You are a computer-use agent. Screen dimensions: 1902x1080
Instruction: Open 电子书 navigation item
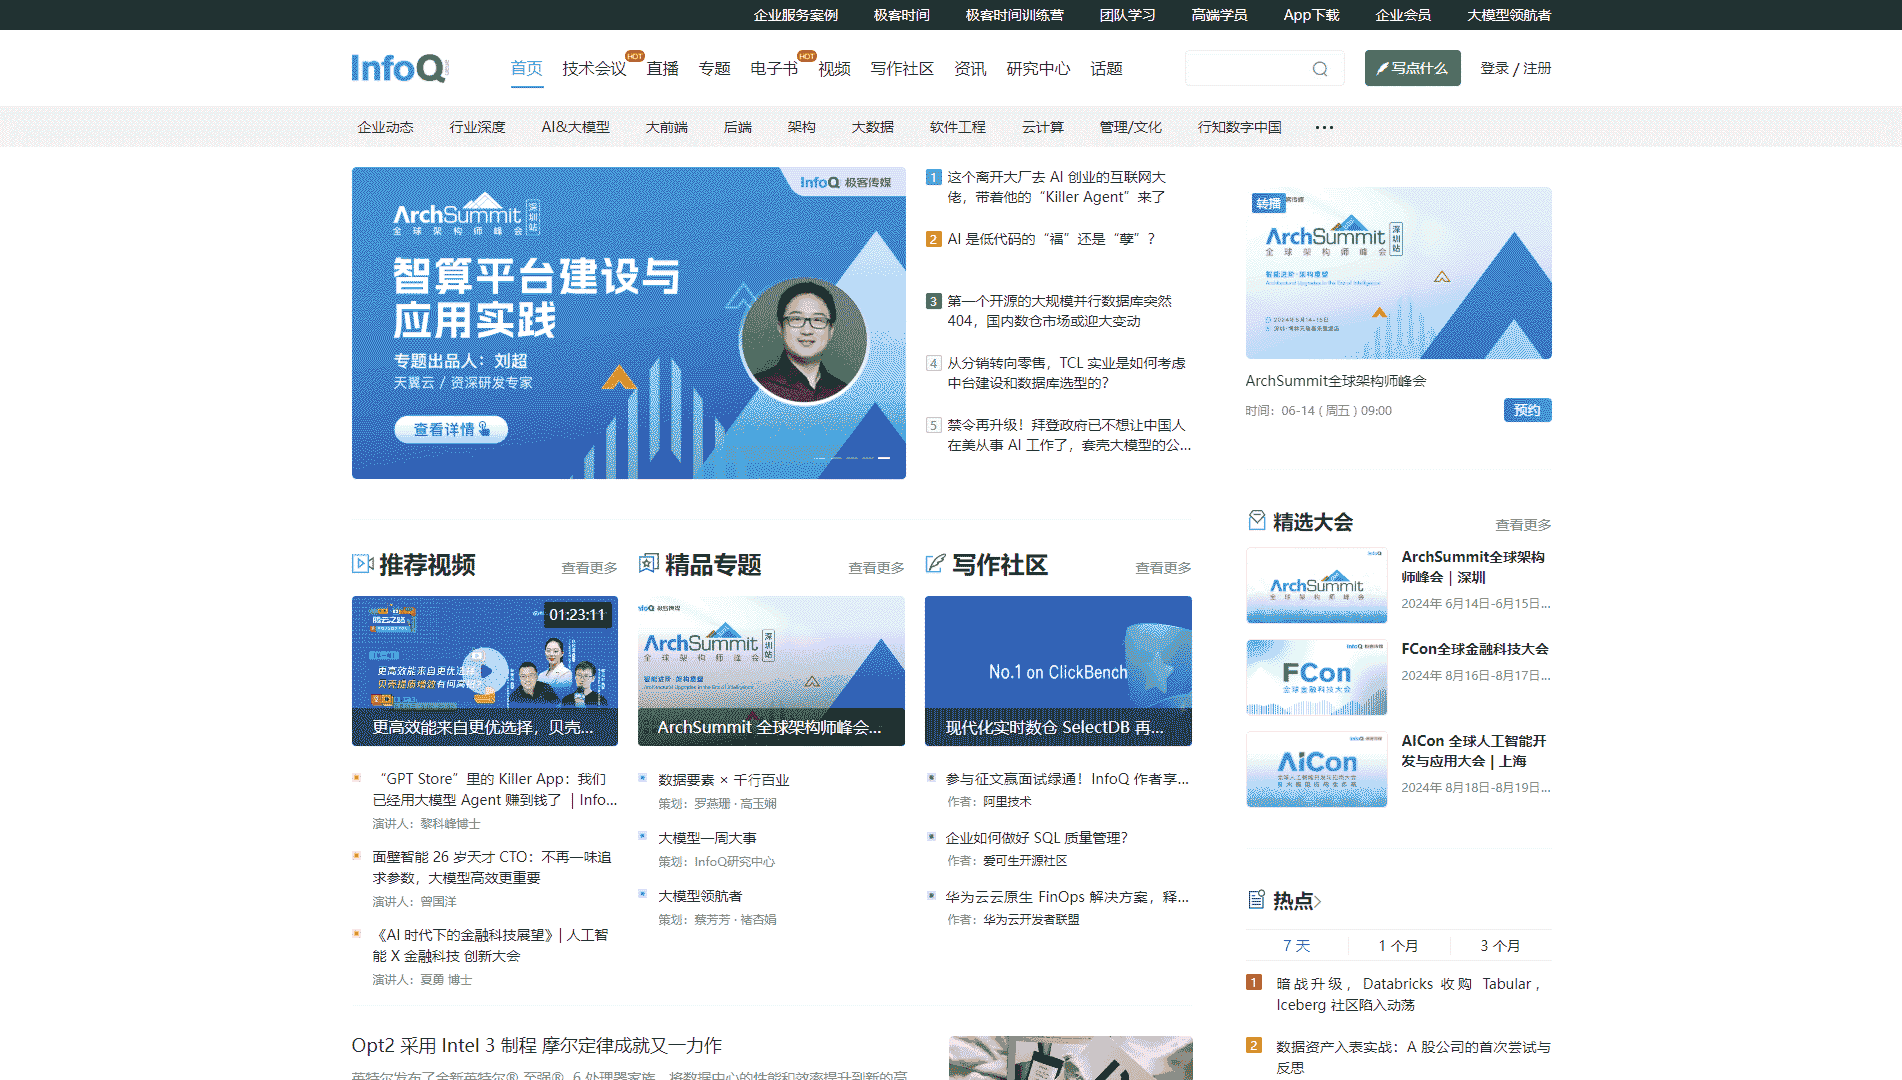774,68
